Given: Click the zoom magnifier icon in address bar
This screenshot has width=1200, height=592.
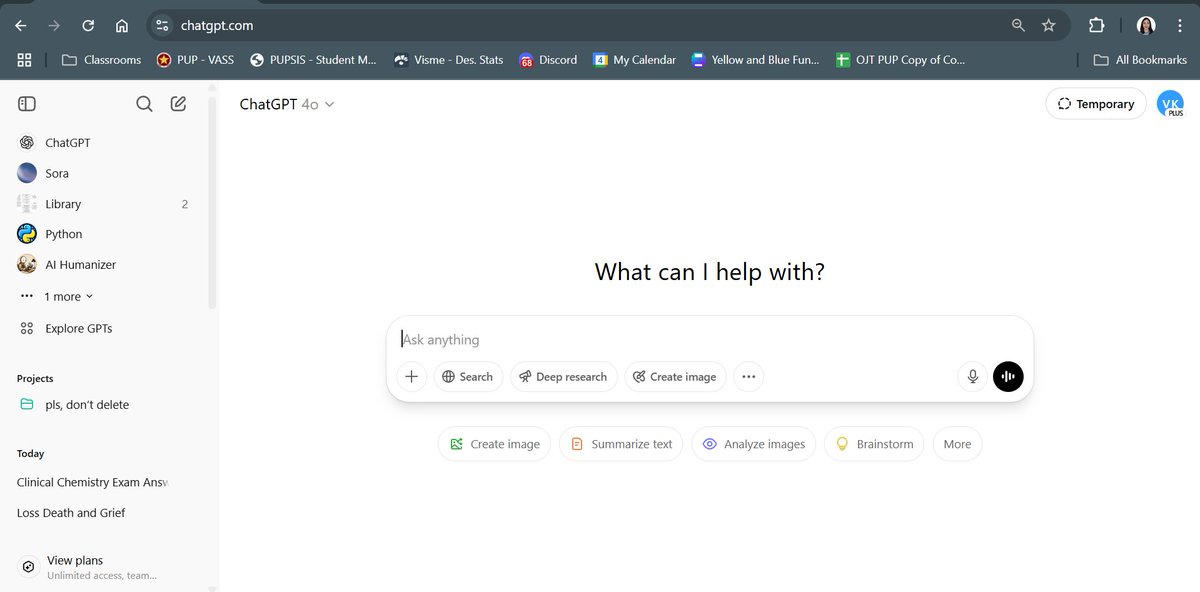Looking at the screenshot, I should pyautogui.click(x=1018, y=25).
